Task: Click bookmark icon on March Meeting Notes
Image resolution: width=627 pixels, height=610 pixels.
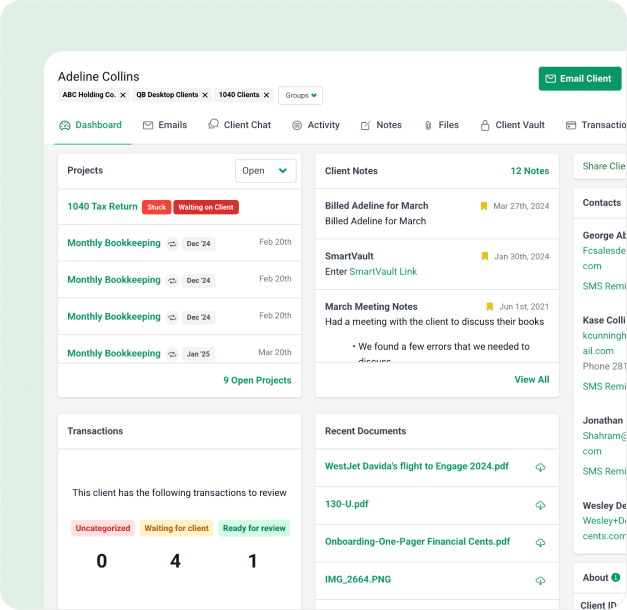Action: tap(490, 307)
